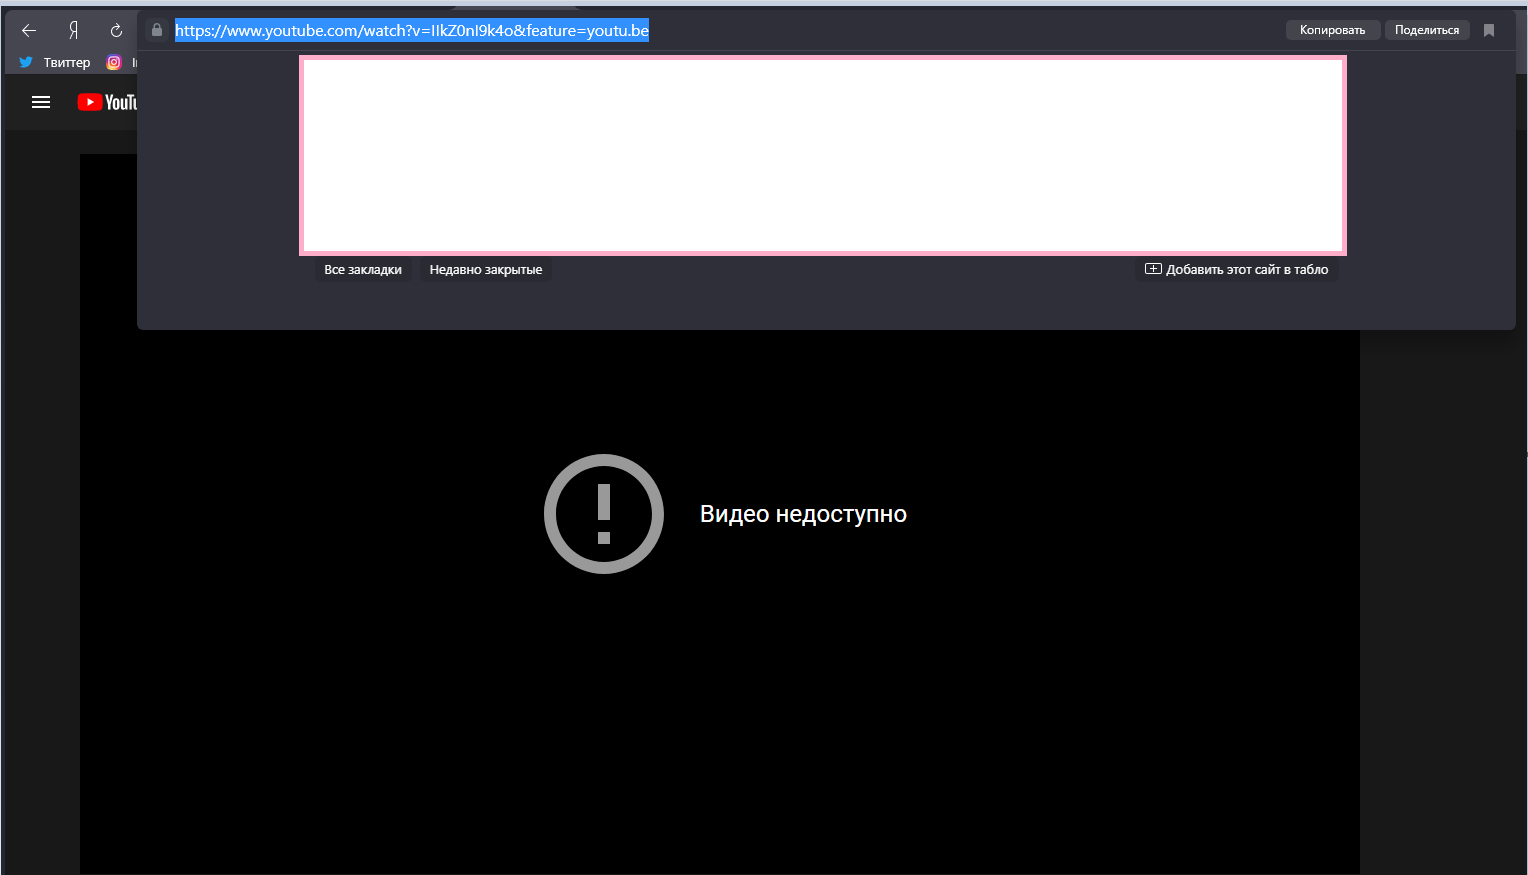This screenshot has width=1528, height=875.
Task: Click the Видео недоступно message text
Action: 803,513
